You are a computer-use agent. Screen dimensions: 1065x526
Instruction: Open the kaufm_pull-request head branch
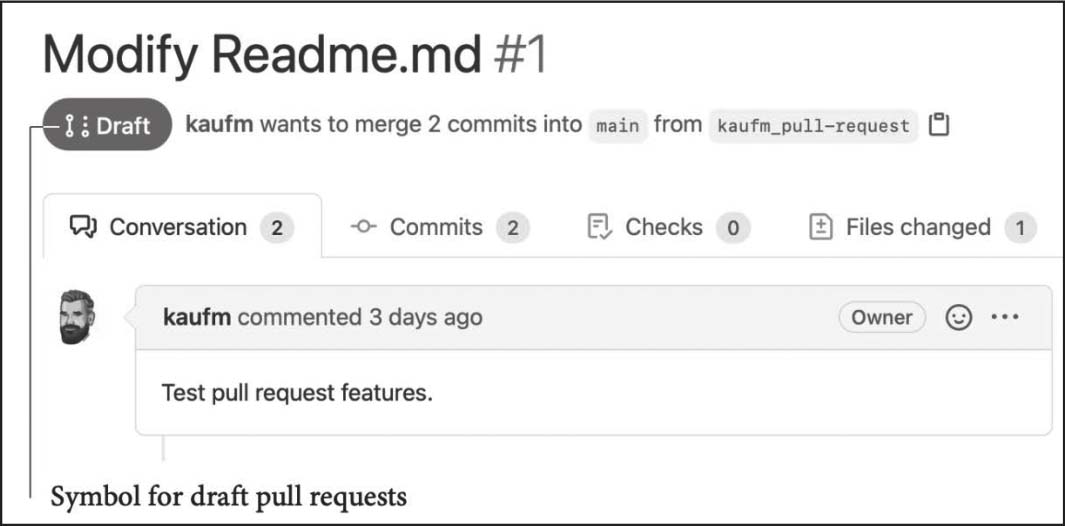(812, 126)
